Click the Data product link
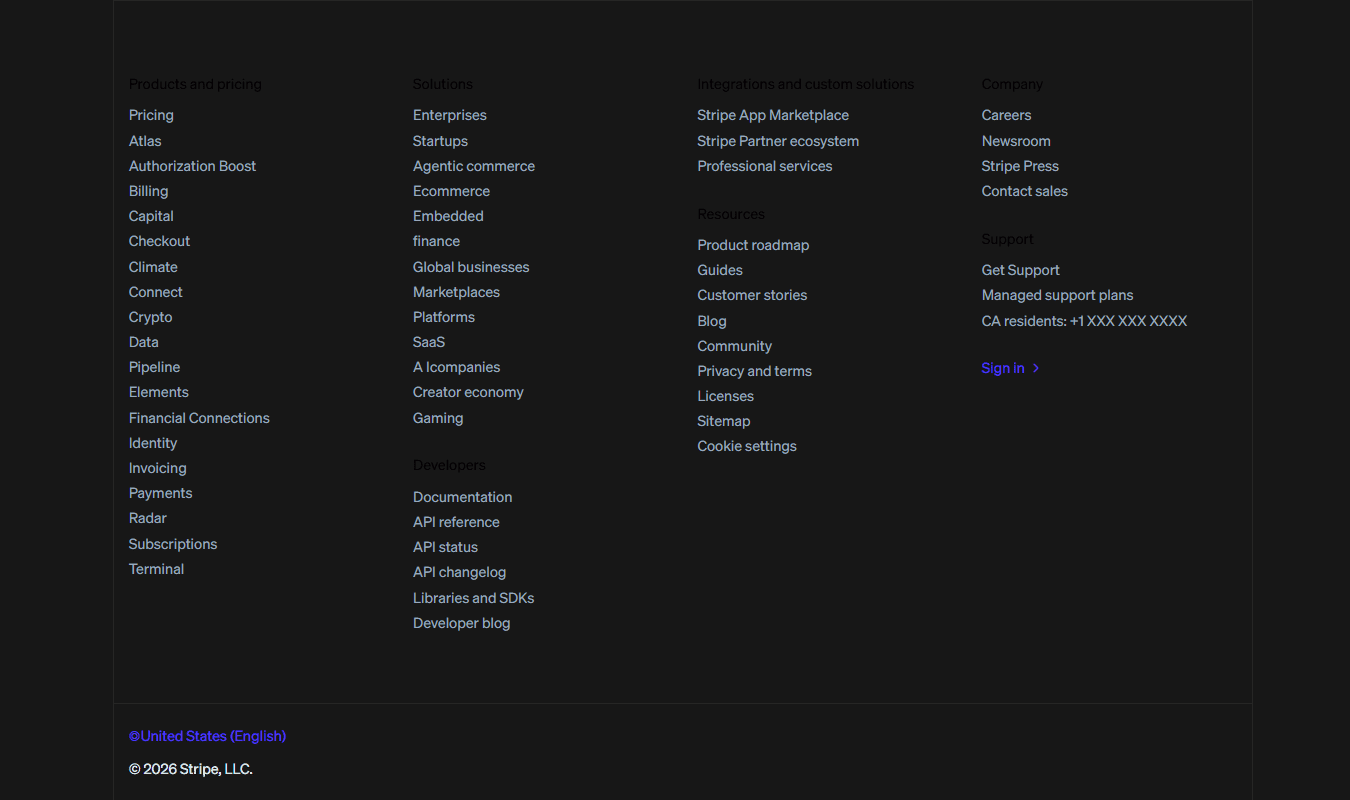 (x=144, y=342)
